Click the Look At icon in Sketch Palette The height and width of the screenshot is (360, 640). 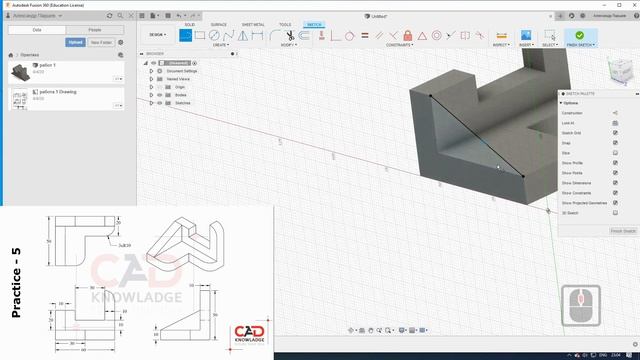coord(615,123)
